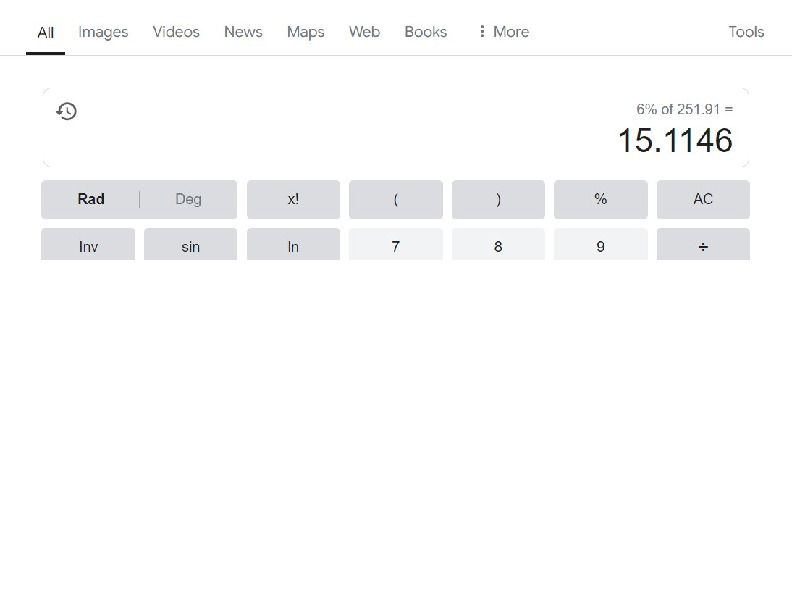Expand the More search options menu
Image resolution: width=792 pixels, height=612 pixels.
tap(503, 32)
